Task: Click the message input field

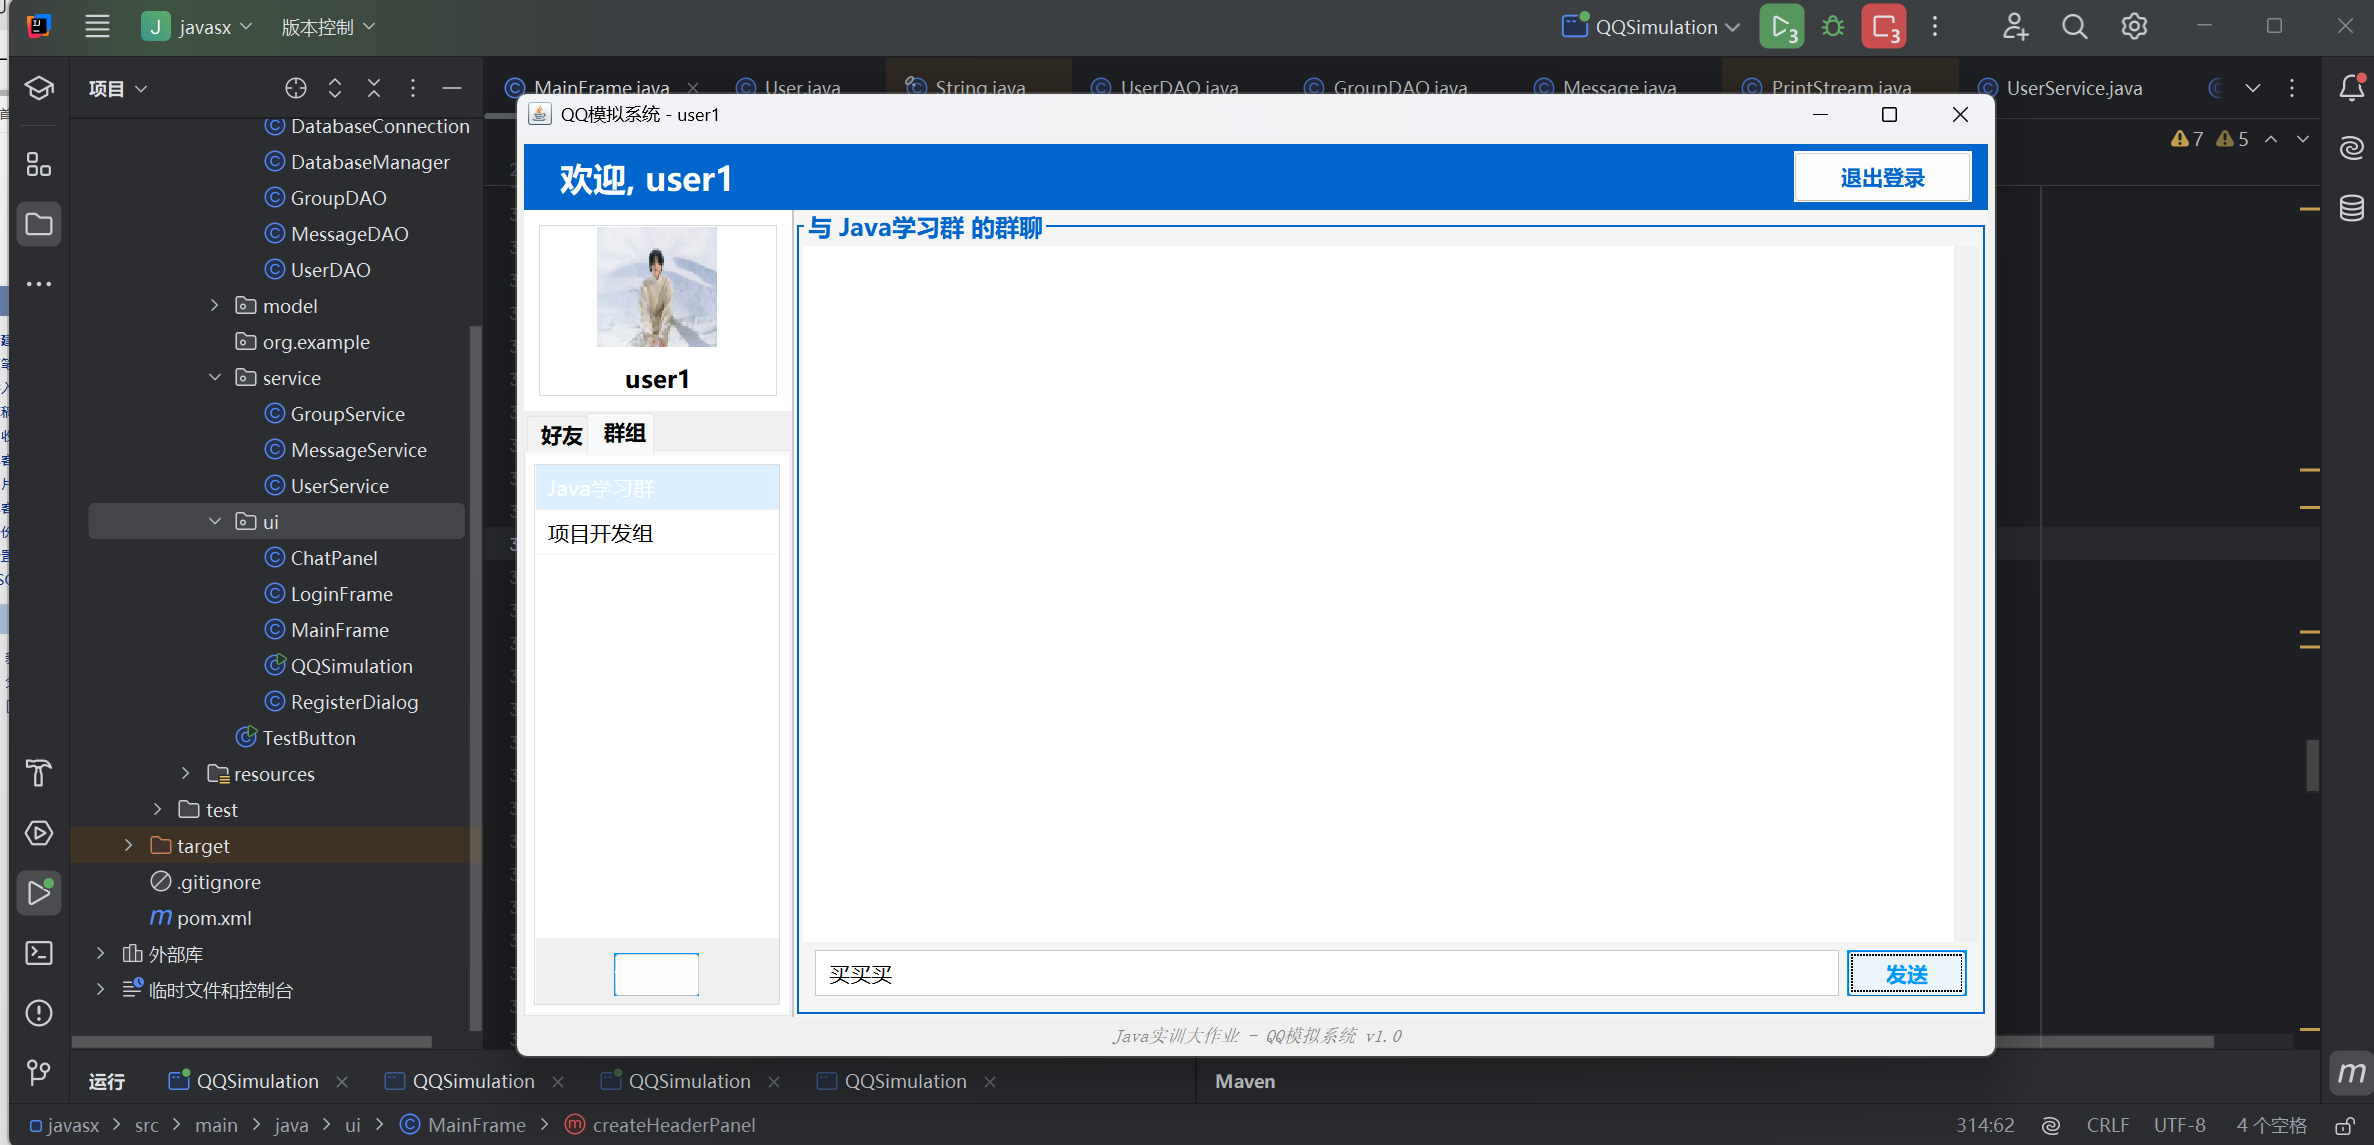Action: click(x=1325, y=973)
